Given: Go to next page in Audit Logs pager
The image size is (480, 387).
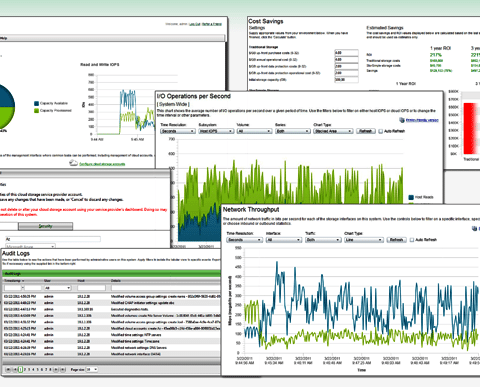Looking at the screenshot, I should tap(56, 369).
